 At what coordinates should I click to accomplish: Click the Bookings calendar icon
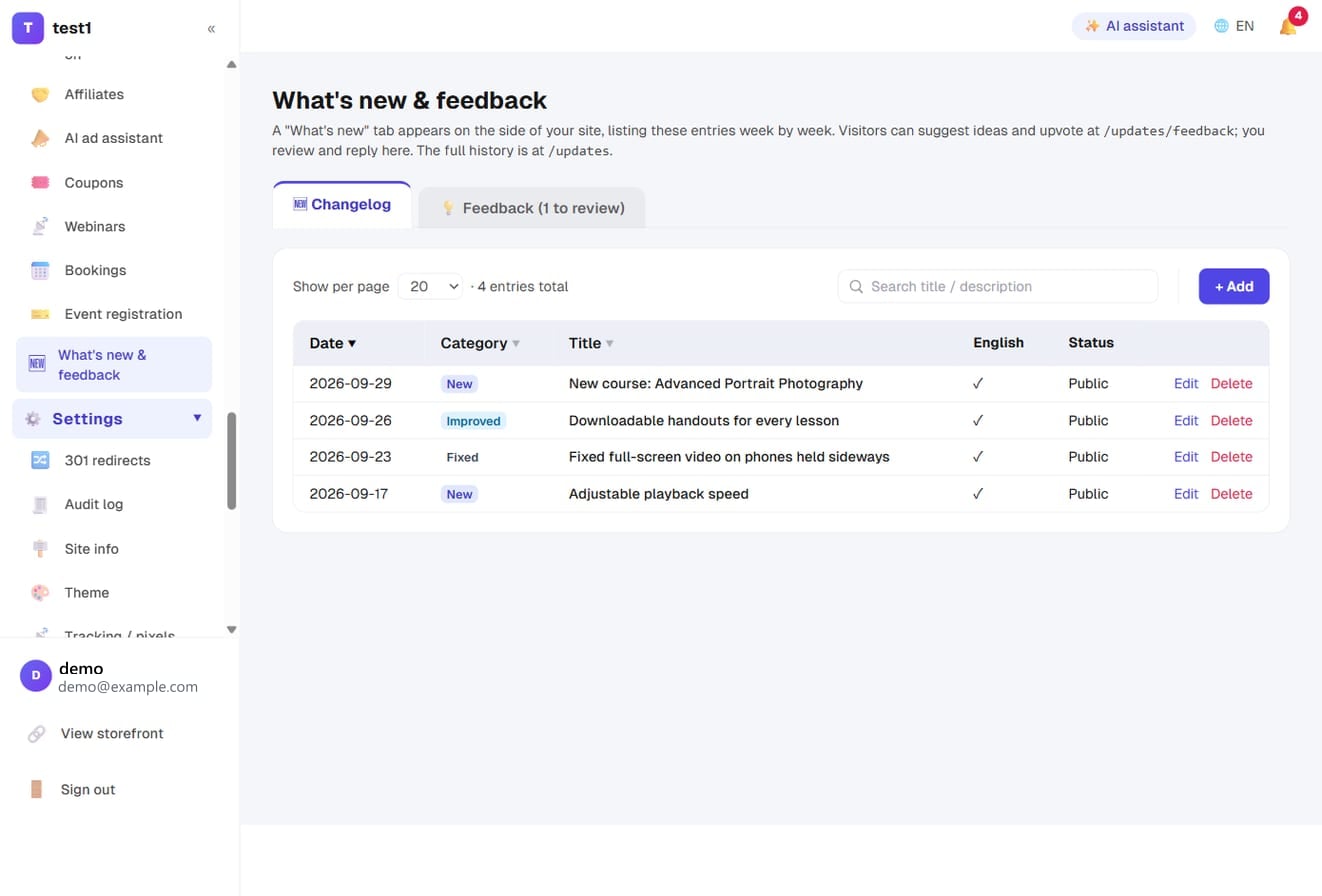click(40, 270)
